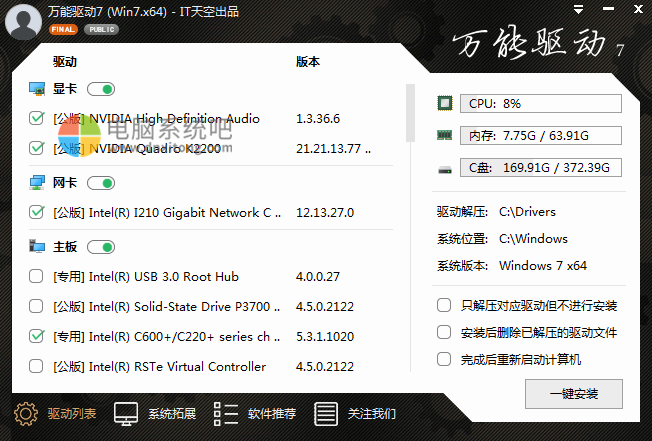Click version 21.21.13.77 of the Quadro driver
This screenshot has width=652, height=441.
[333, 148]
